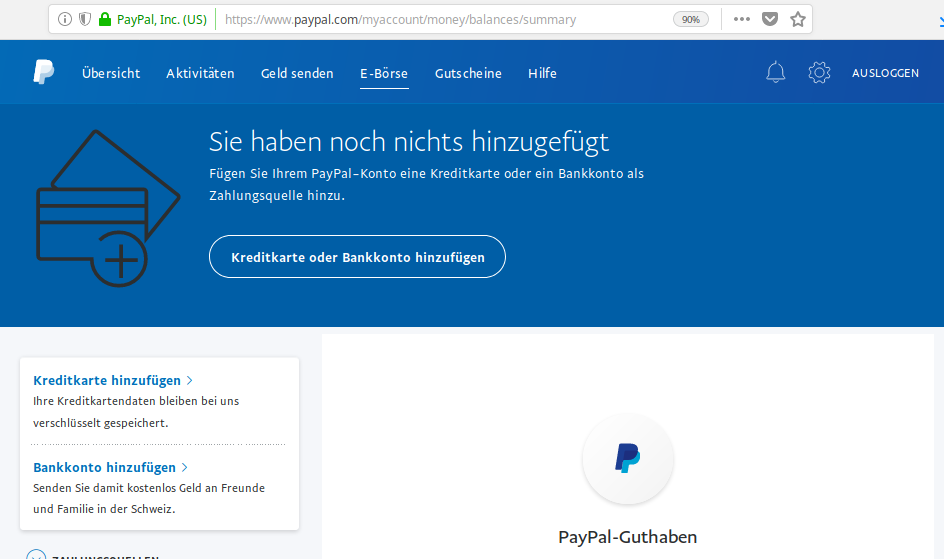944x559 pixels.
Task: Bookmark this page with star icon
Action: (798, 19)
